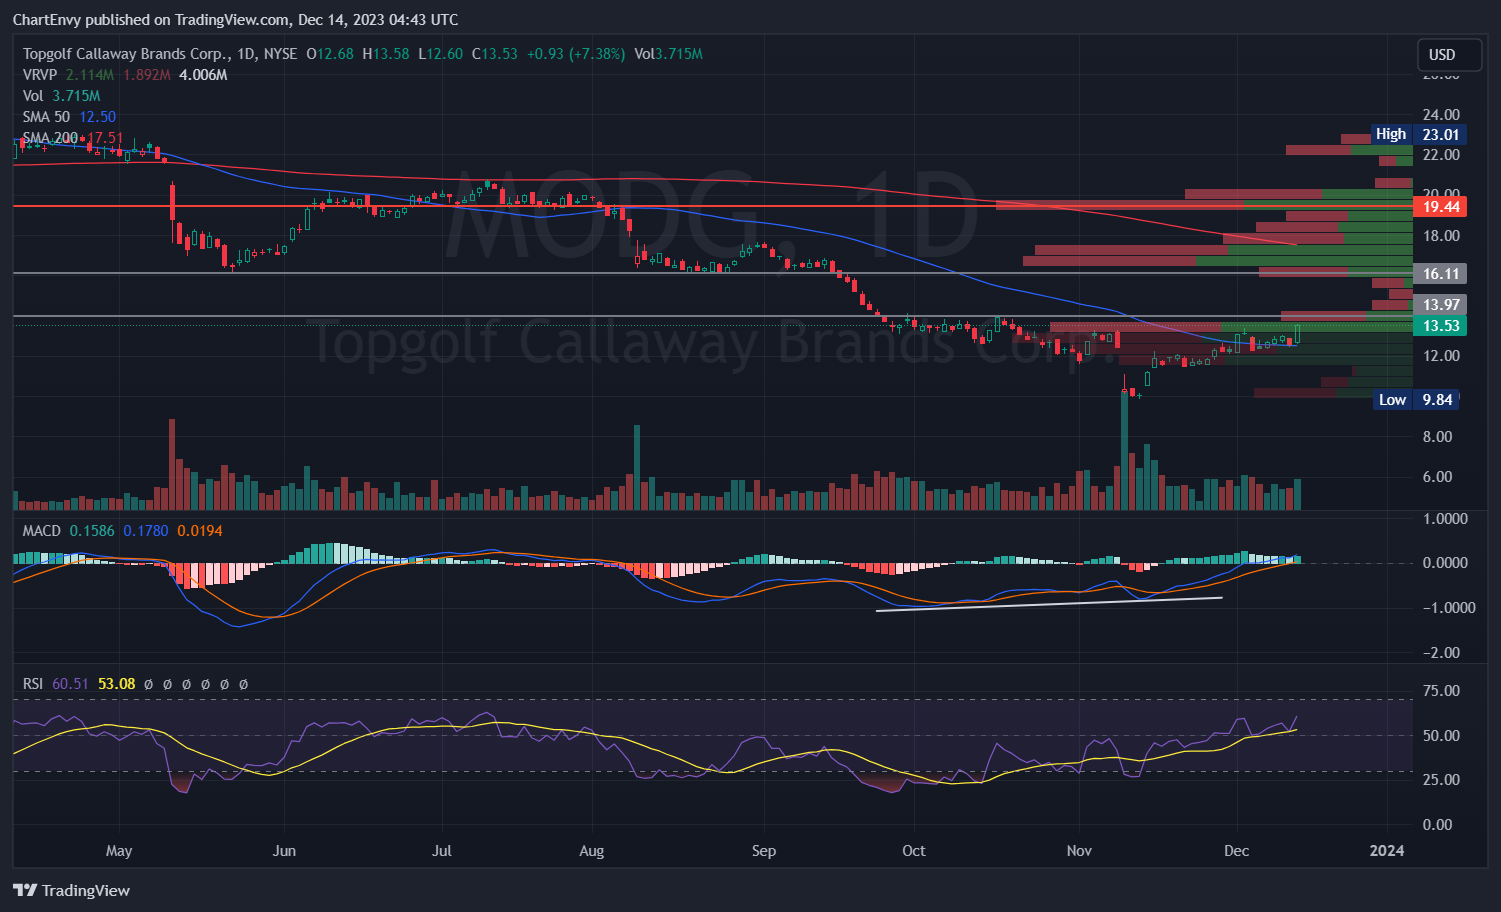Select the Vol 3.715M indicator legend
Screen dimensions: 1501x912
pos(61,96)
